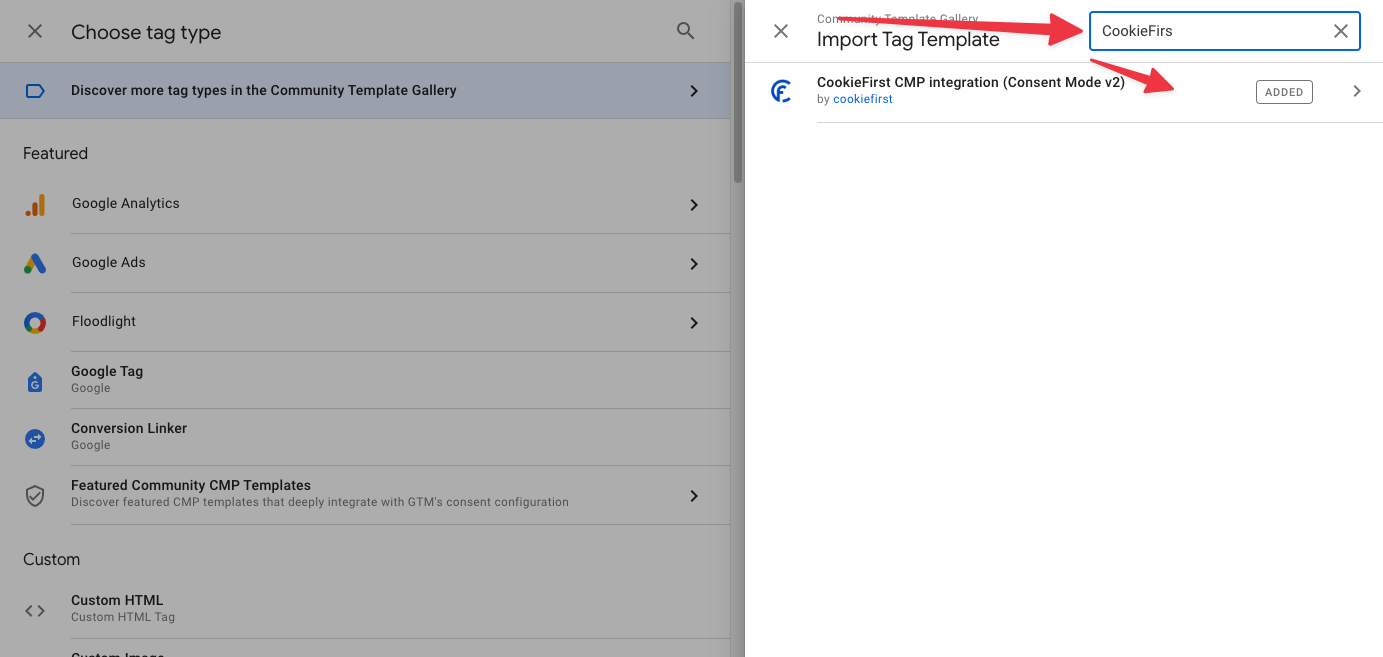Click the tag icon beside Community Template Gallery

pyautogui.click(x=35, y=91)
